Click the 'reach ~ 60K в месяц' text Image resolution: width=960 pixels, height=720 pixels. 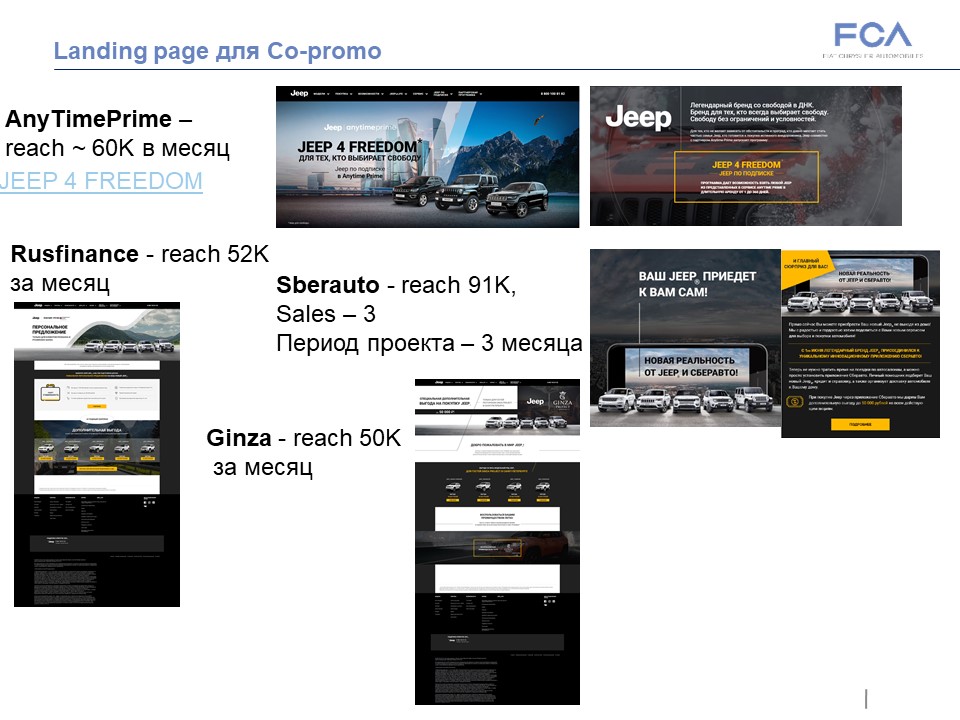coord(118,148)
